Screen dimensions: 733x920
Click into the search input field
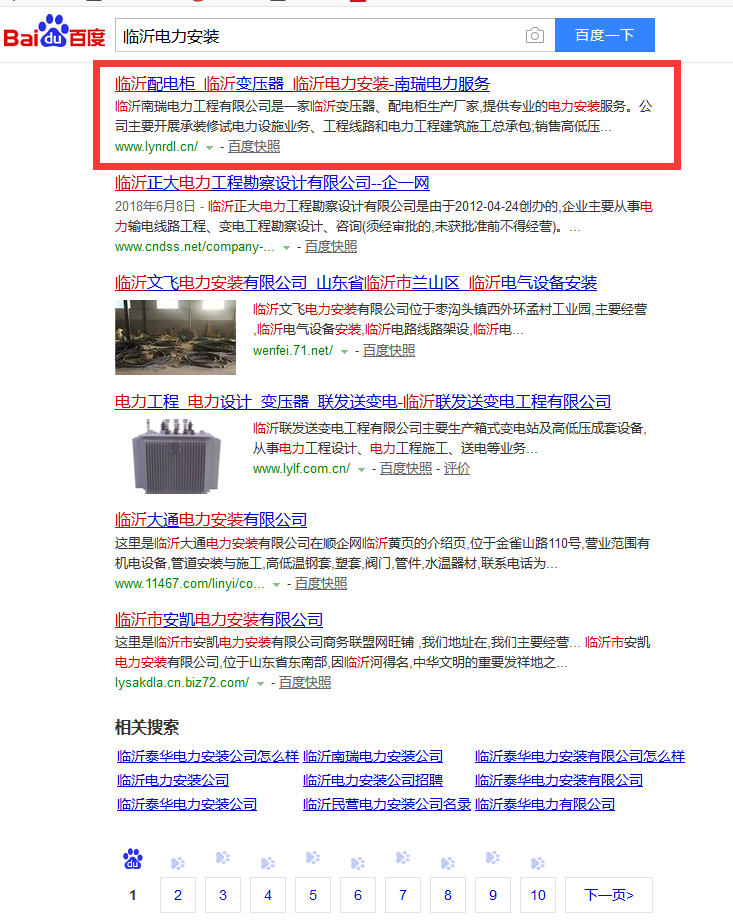coord(320,36)
